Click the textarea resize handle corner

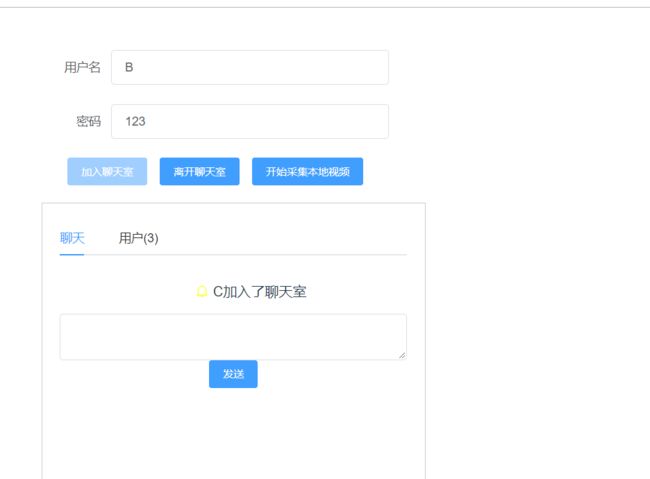coord(402,355)
